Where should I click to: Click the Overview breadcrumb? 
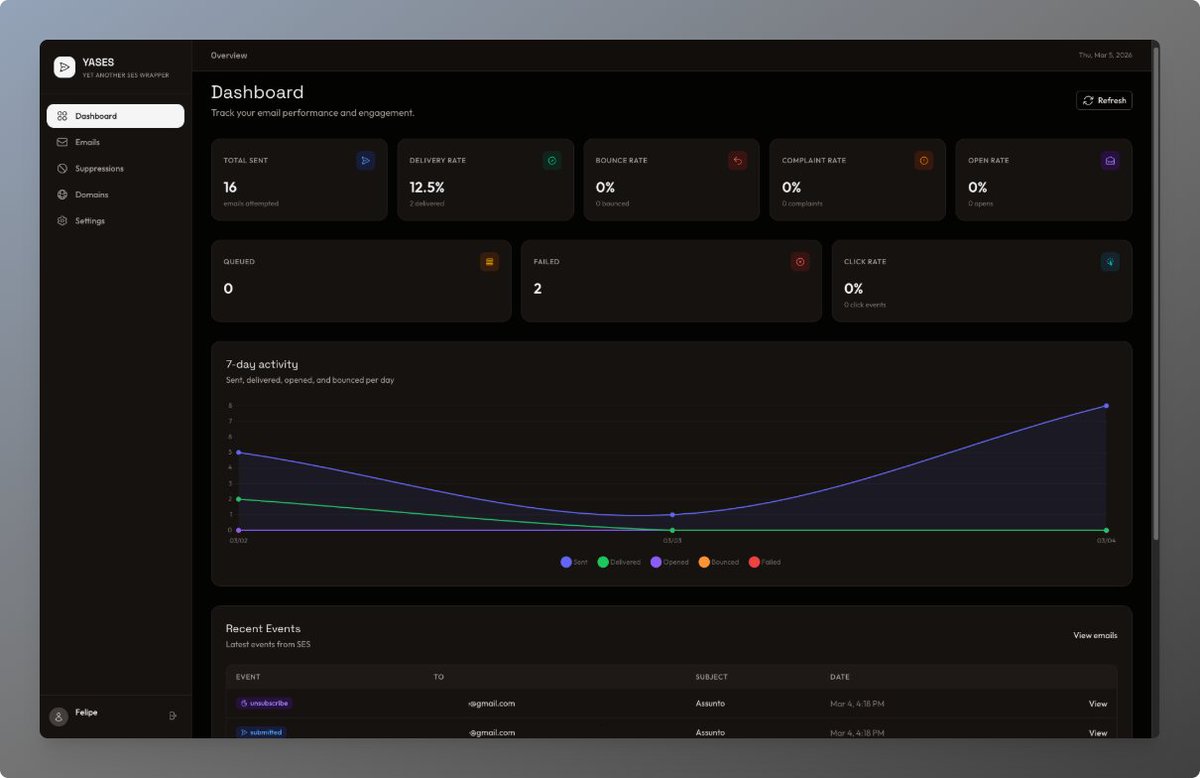tap(229, 55)
